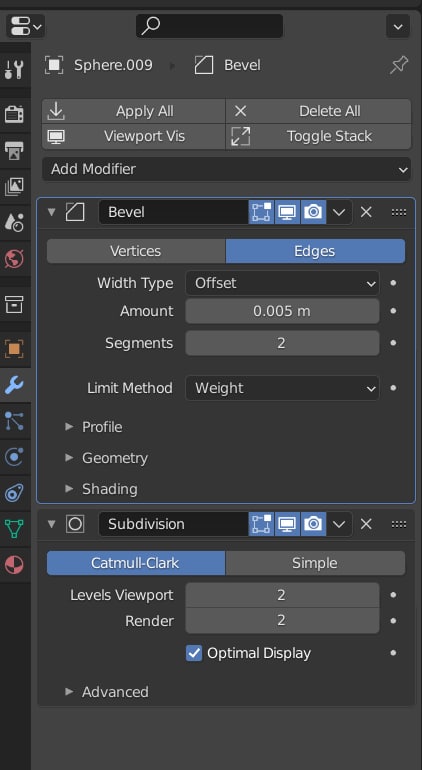Click the Viewport Vis button
Image resolution: width=422 pixels, height=770 pixels.
[x=134, y=136]
